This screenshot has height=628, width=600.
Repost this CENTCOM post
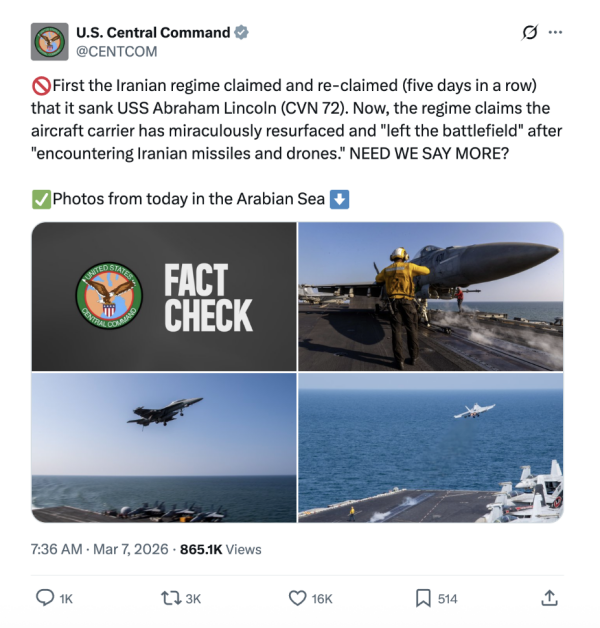tap(170, 598)
